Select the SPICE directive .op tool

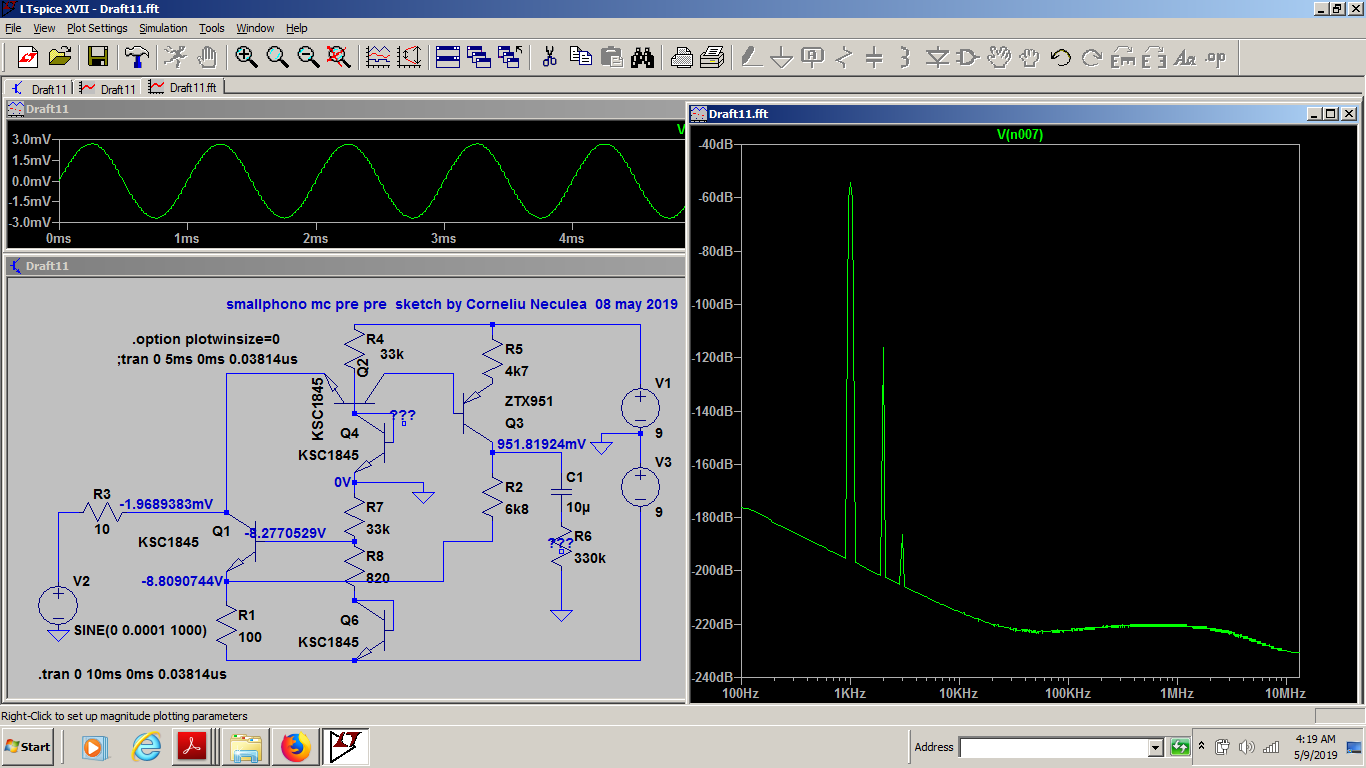tap(1216, 57)
